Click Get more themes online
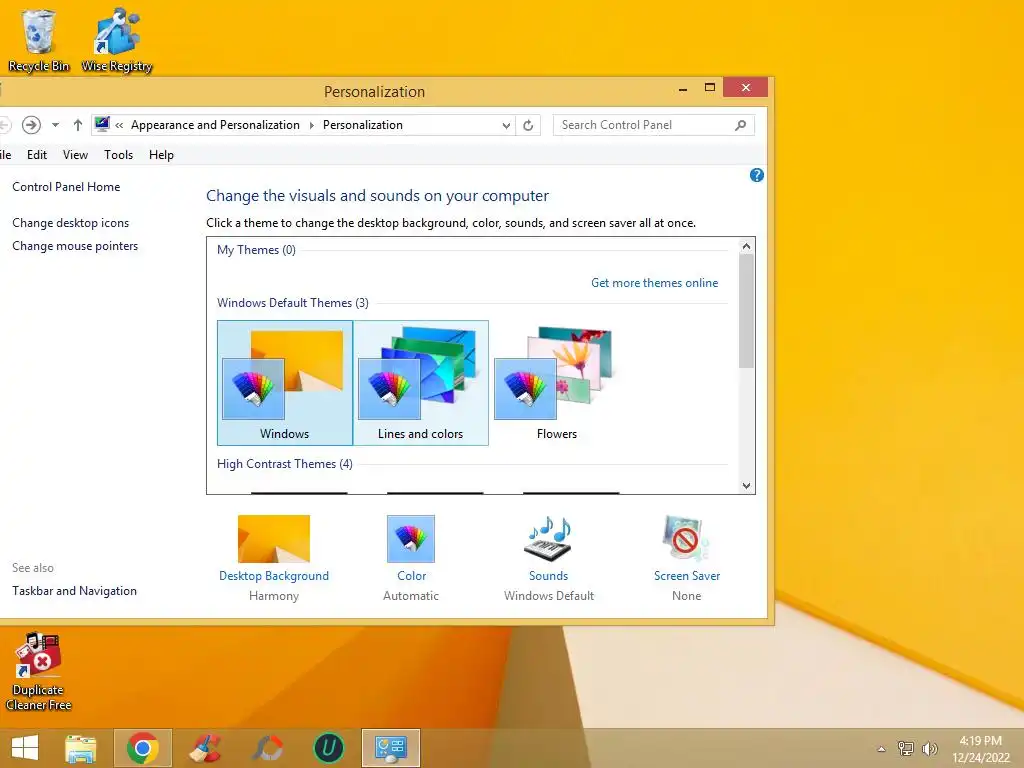The width and height of the screenshot is (1024, 768). (654, 283)
